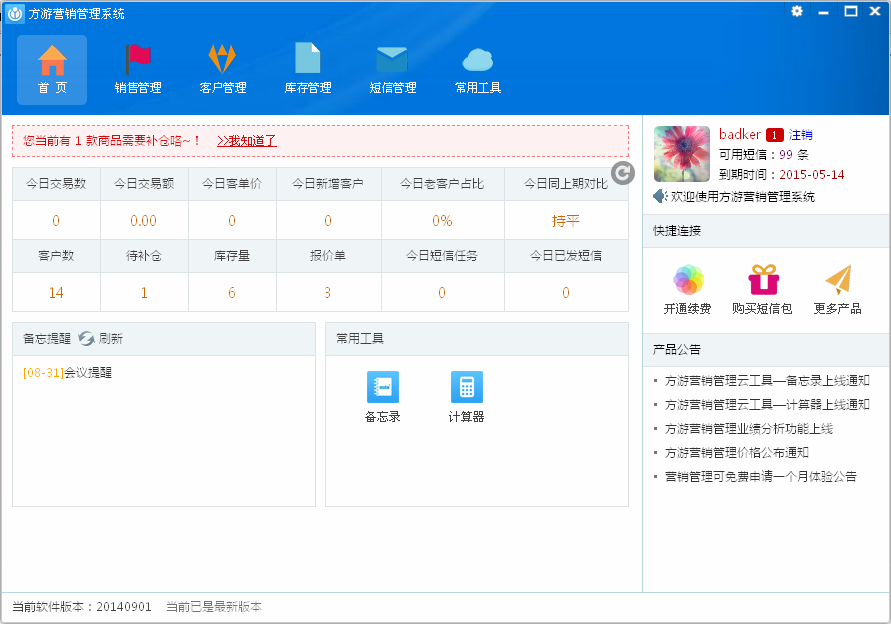Click the username badker
Image resolution: width=891 pixels, height=624 pixels.
pos(739,135)
